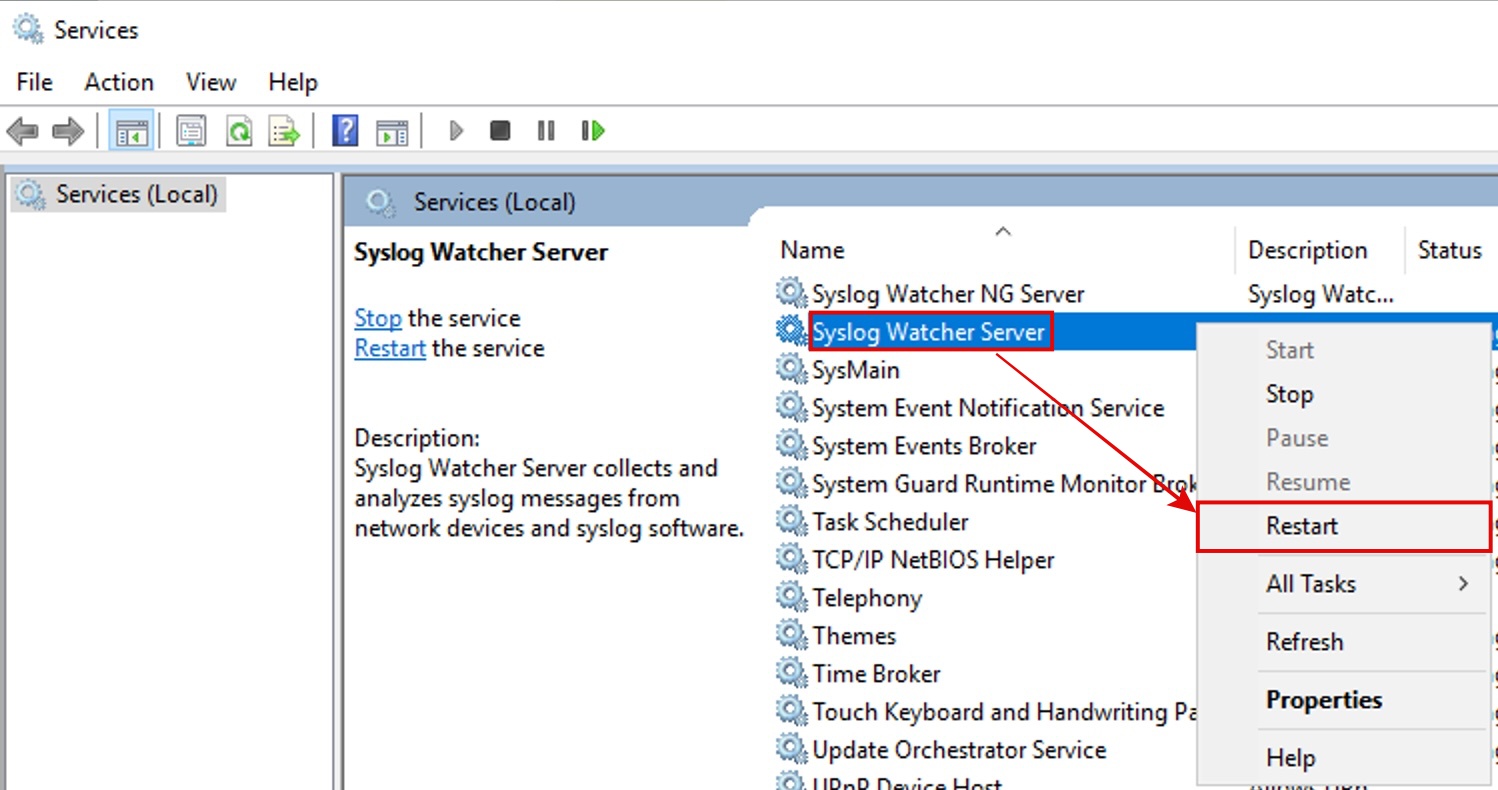Select System Event Notification Service
The height and width of the screenshot is (790, 1498).
point(988,408)
